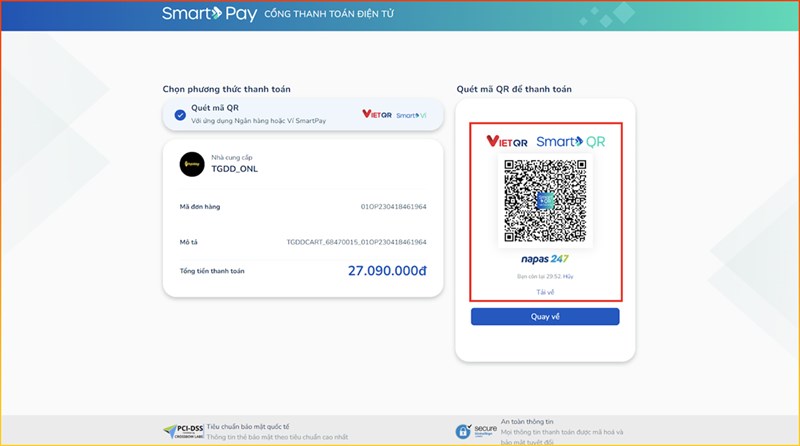Screen dimensions: 800x446
Task: Click the QR code image
Action: pos(545,201)
